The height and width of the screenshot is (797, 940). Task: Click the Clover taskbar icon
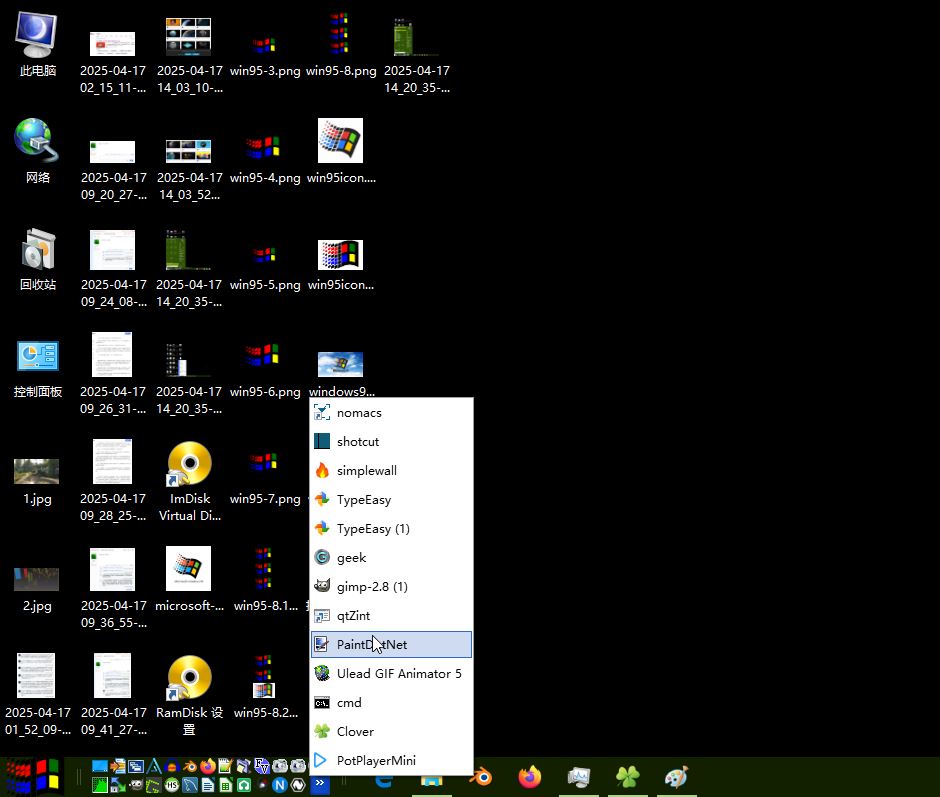(x=626, y=776)
